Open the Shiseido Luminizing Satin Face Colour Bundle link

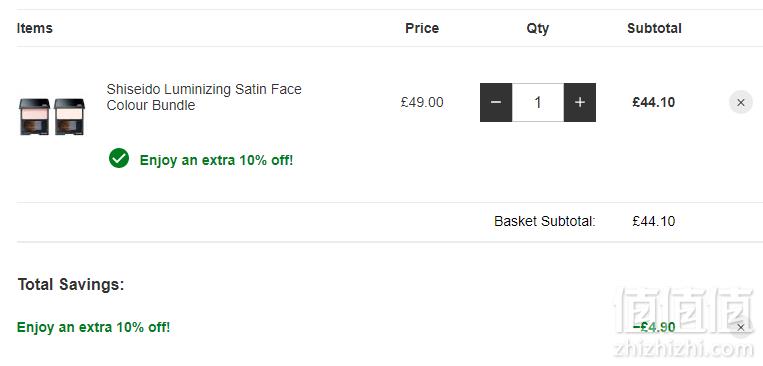(x=204, y=97)
